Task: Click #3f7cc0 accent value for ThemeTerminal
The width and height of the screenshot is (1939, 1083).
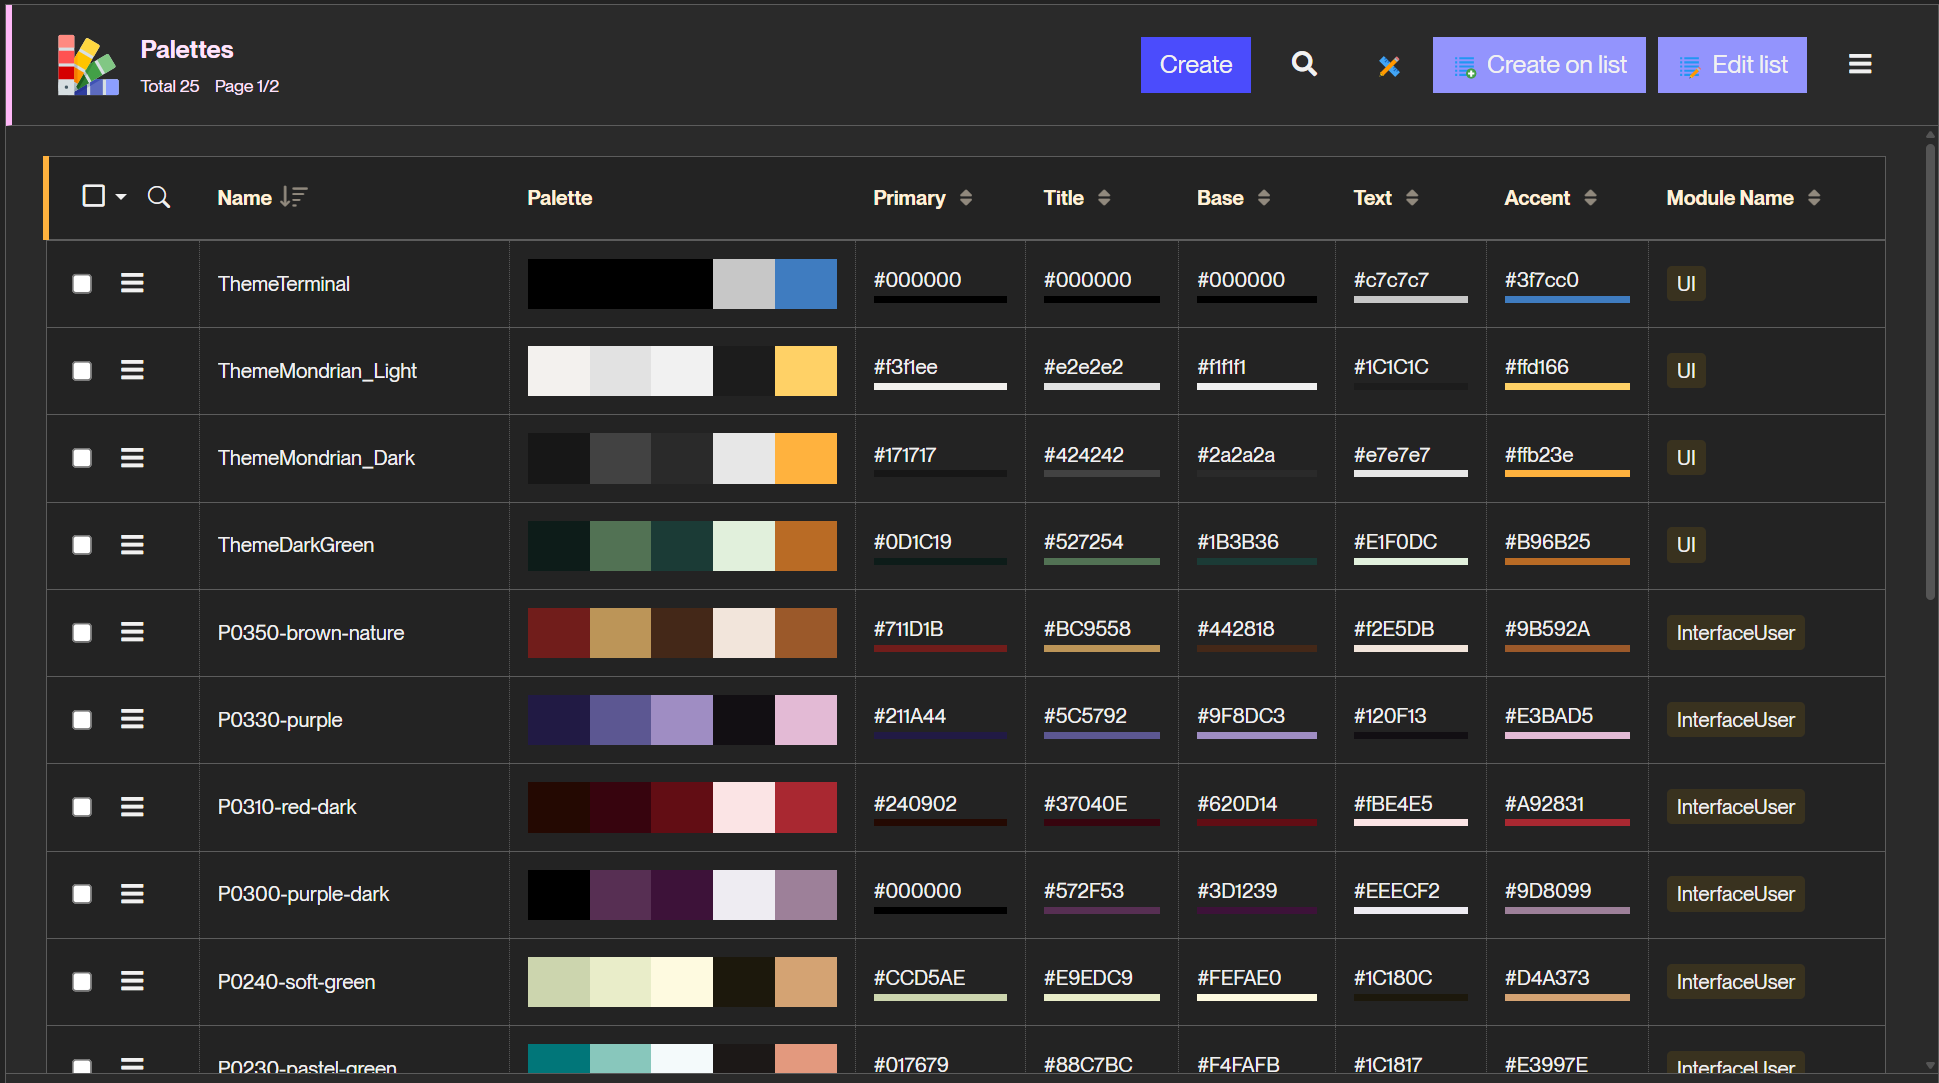Action: [1541, 280]
